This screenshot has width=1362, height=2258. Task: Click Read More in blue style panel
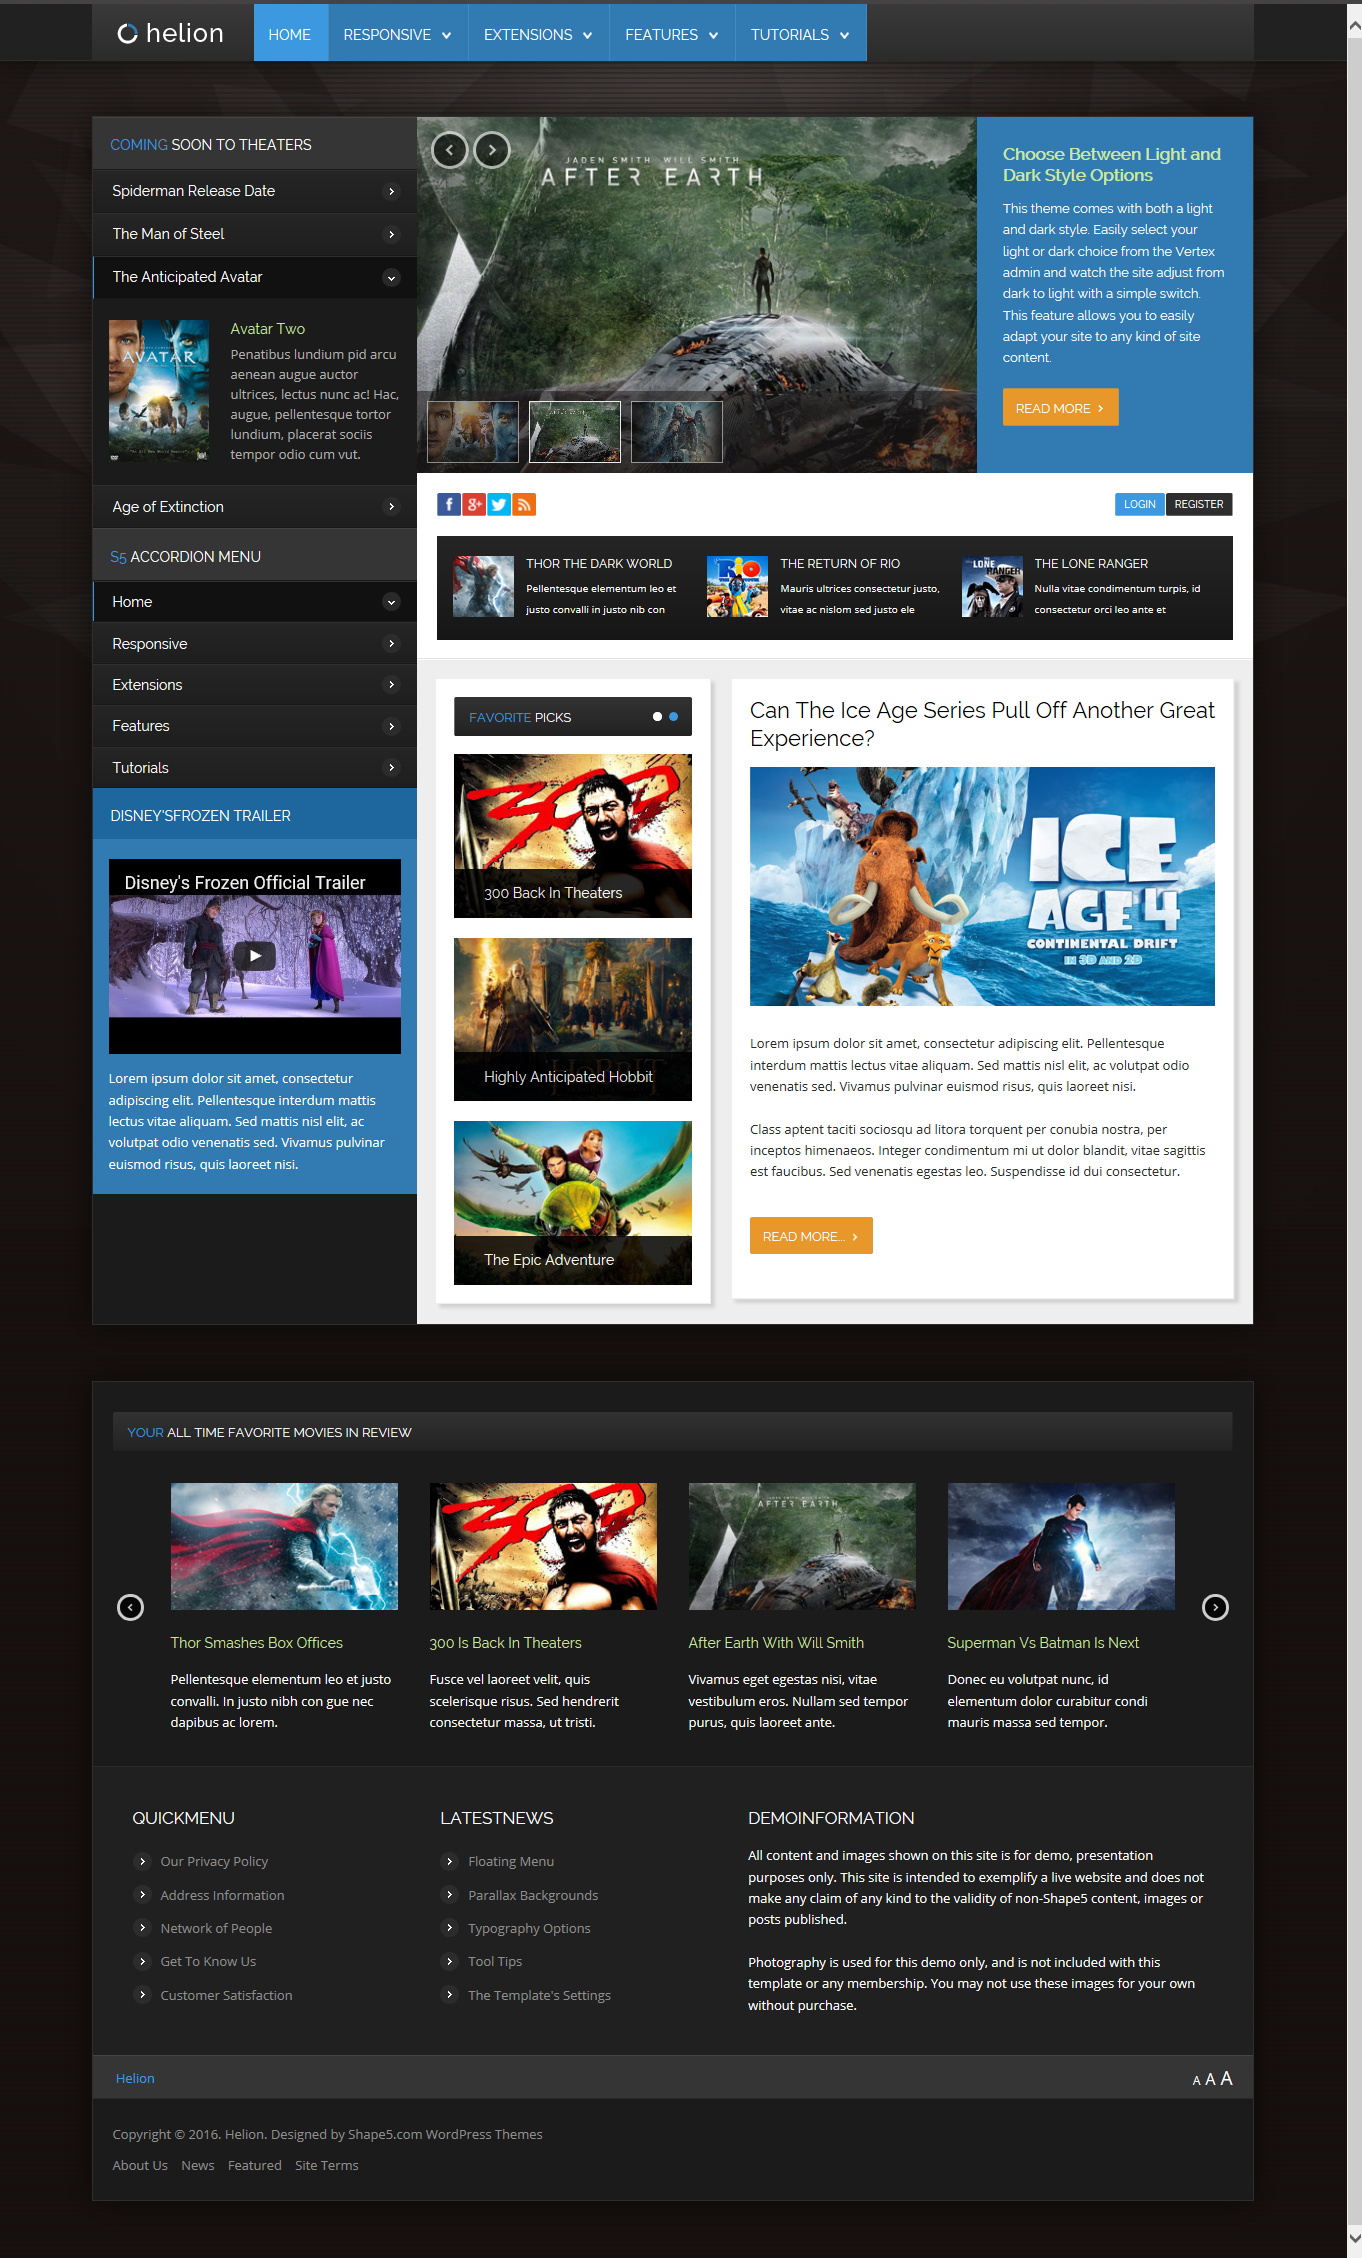coord(1060,408)
